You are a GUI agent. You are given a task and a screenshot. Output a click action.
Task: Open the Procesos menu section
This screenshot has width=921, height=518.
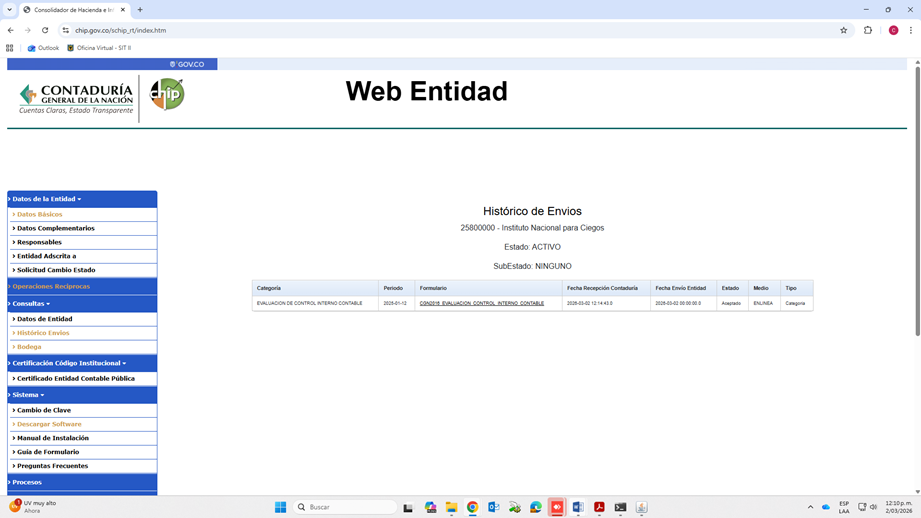(x=82, y=482)
